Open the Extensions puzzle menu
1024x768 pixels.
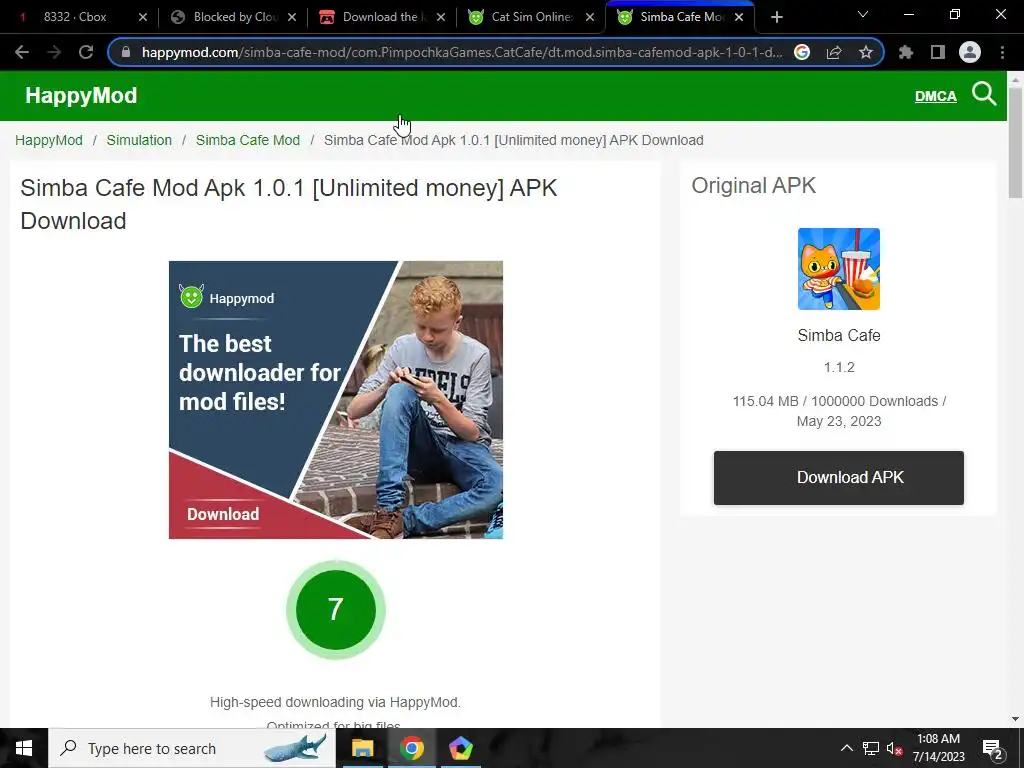[905, 52]
